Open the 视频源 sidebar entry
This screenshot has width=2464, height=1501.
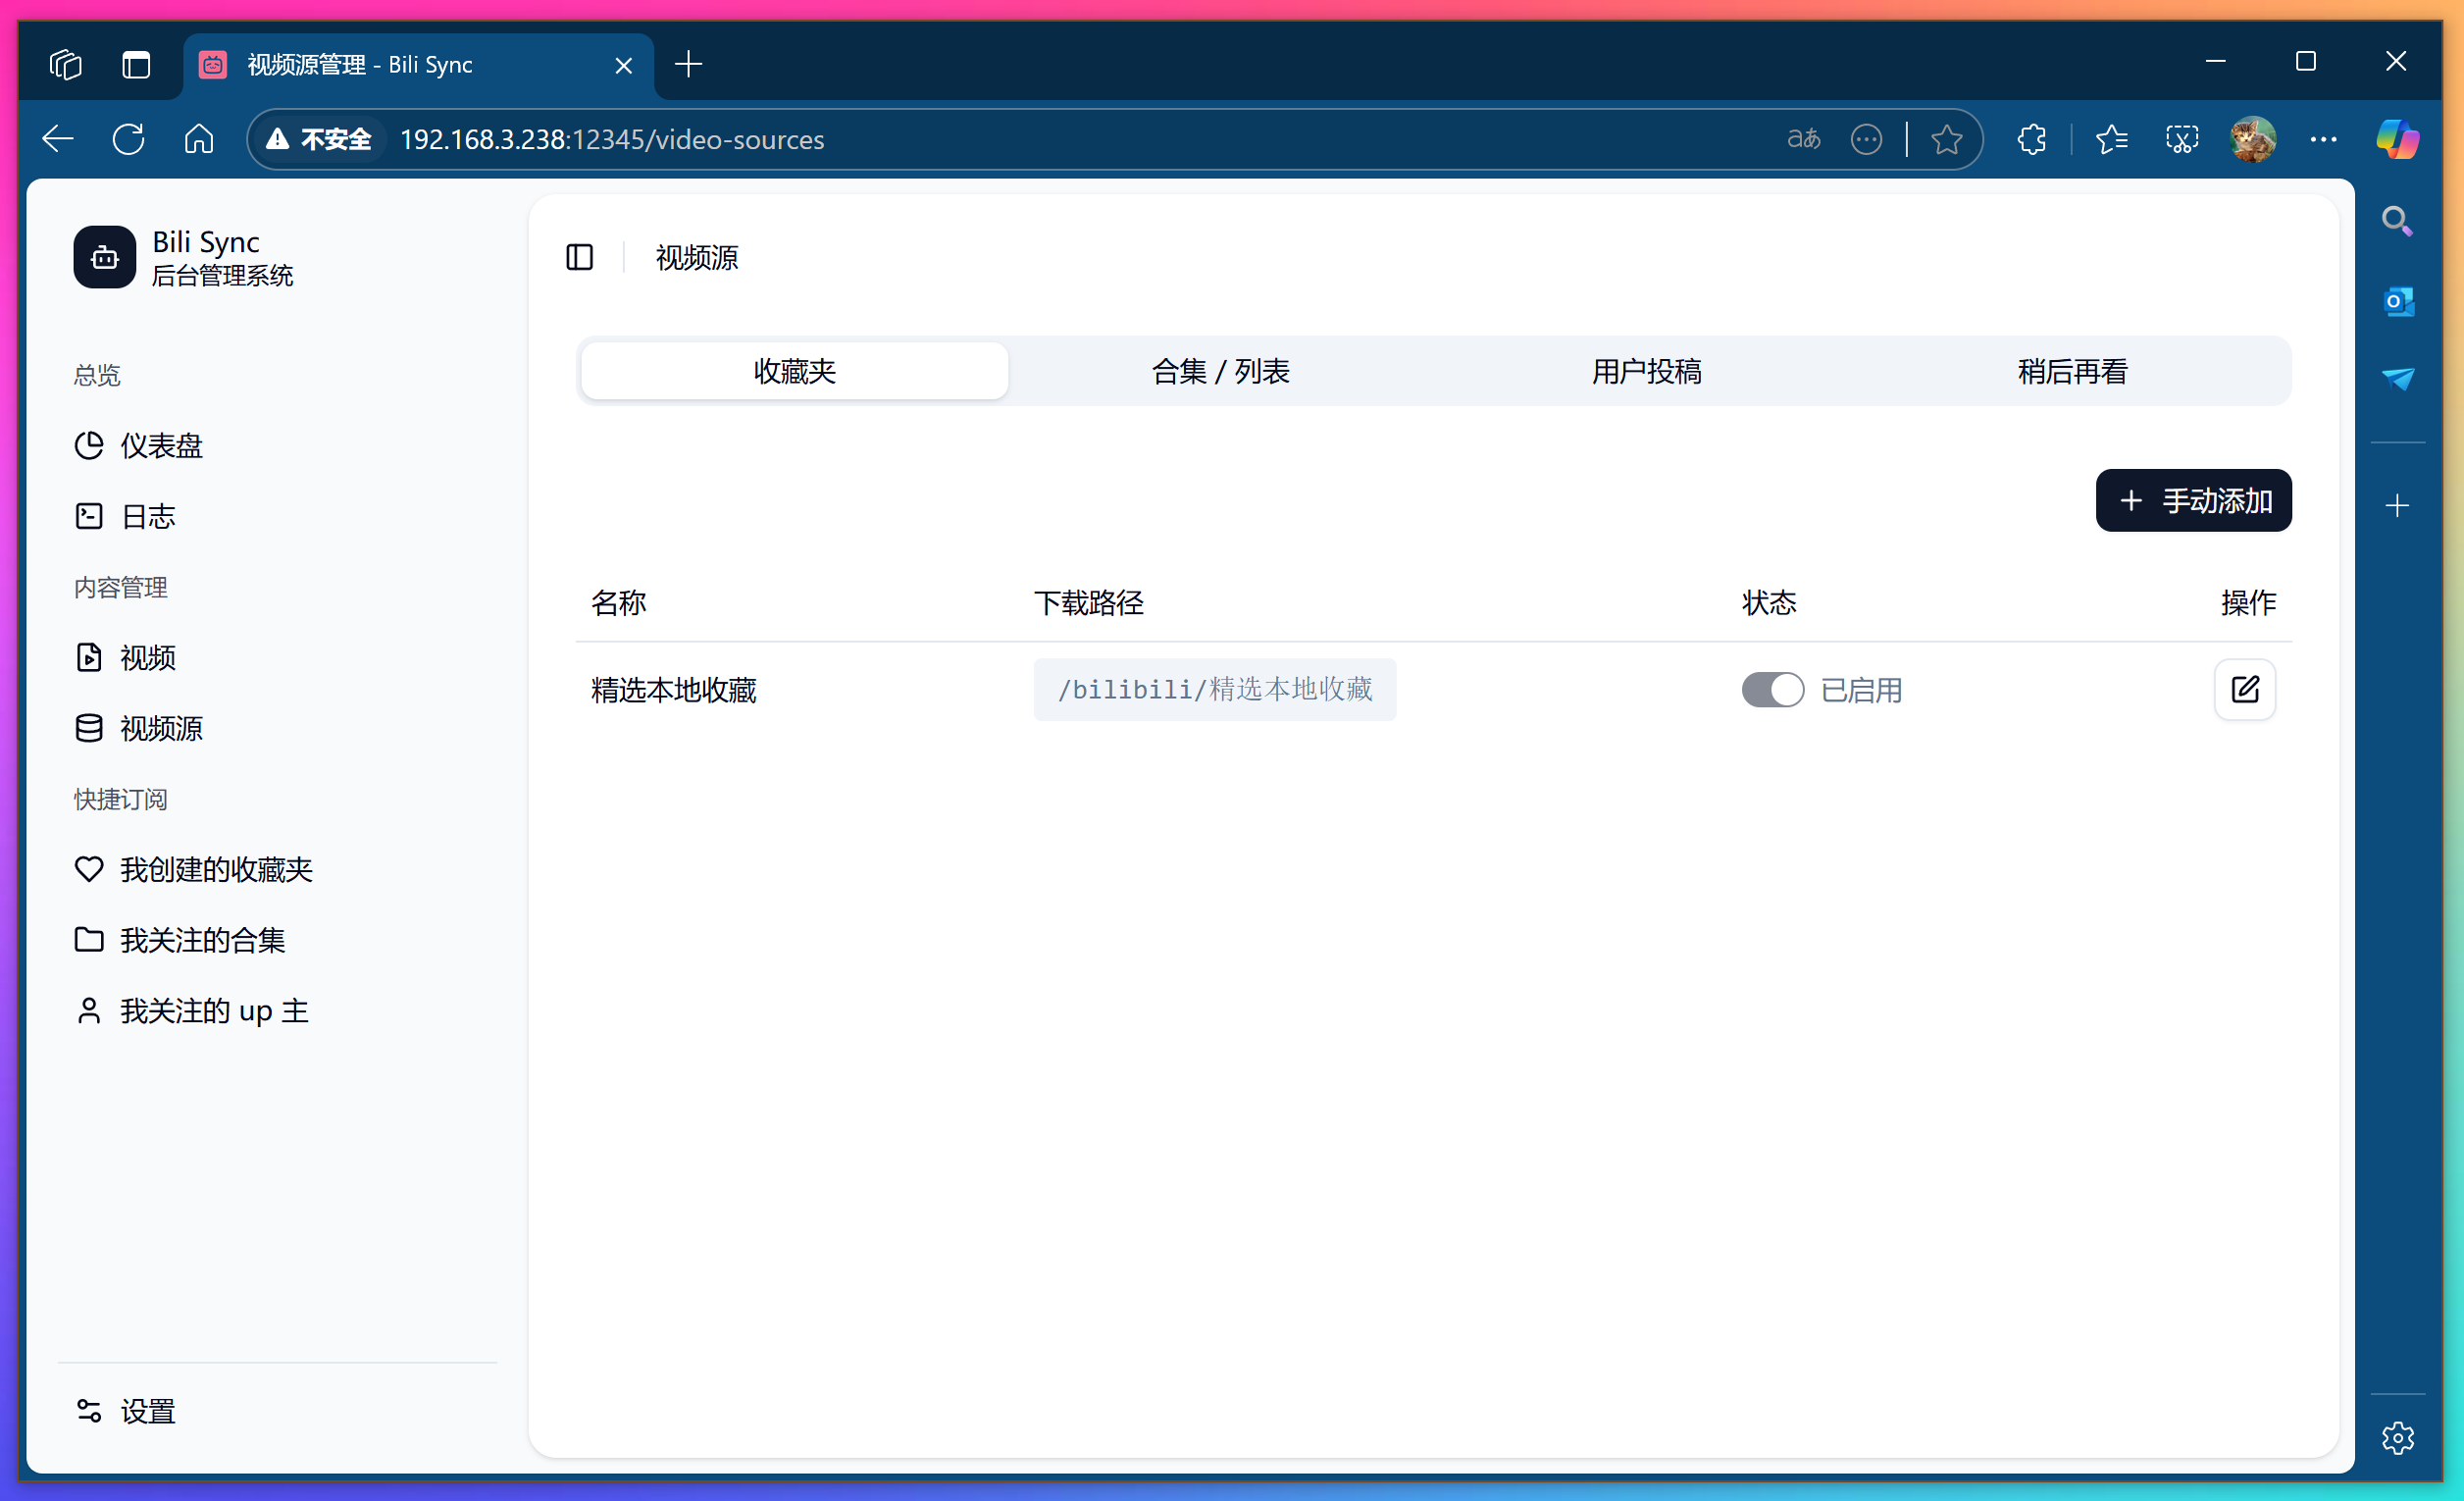click(x=161, y=729)
